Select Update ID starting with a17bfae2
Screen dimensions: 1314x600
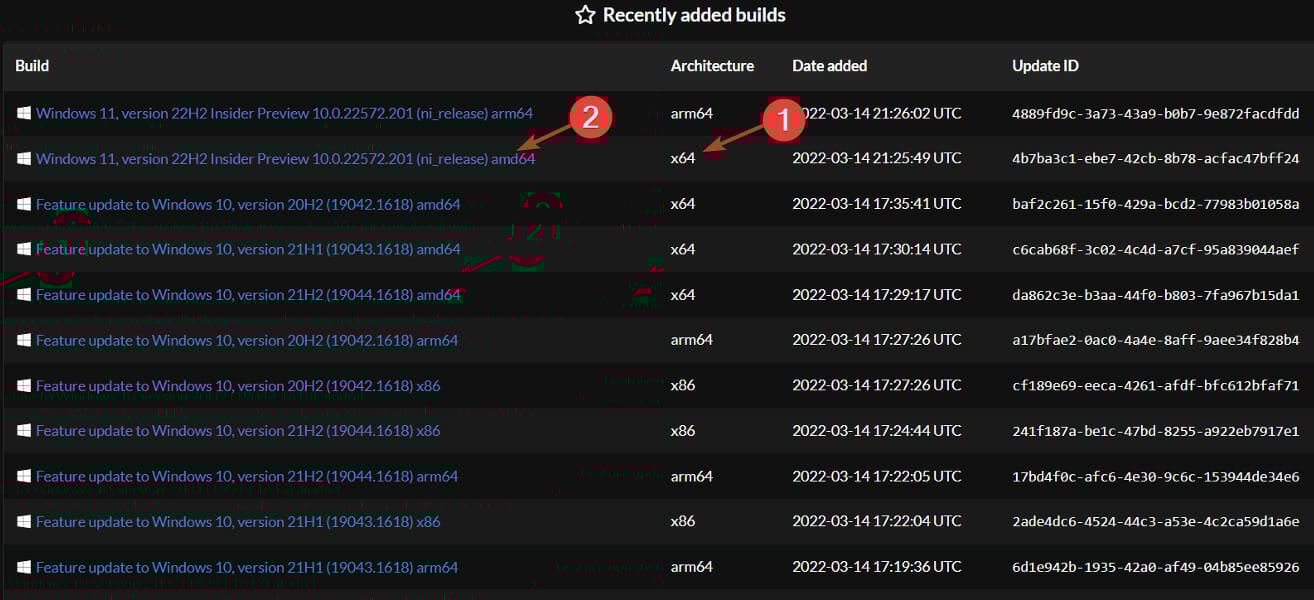coord(1156,340)
